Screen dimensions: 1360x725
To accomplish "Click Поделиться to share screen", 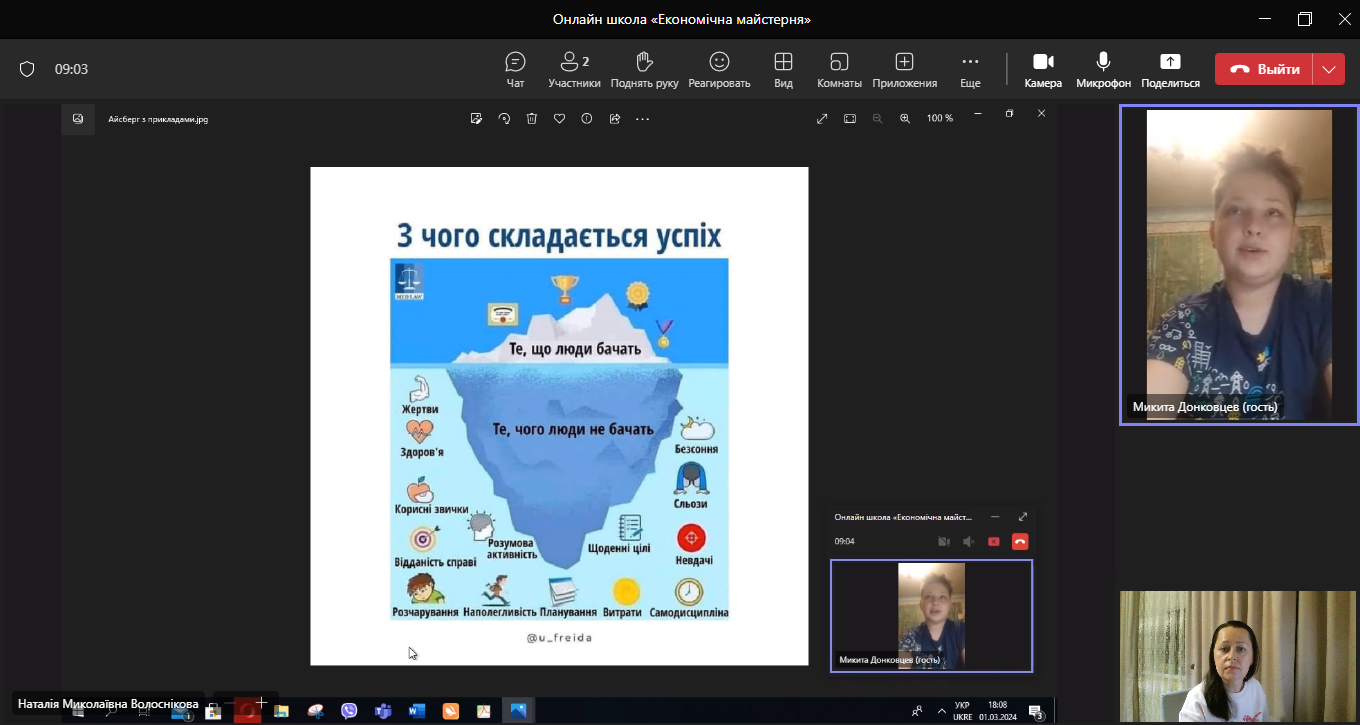I will 1169,70.
